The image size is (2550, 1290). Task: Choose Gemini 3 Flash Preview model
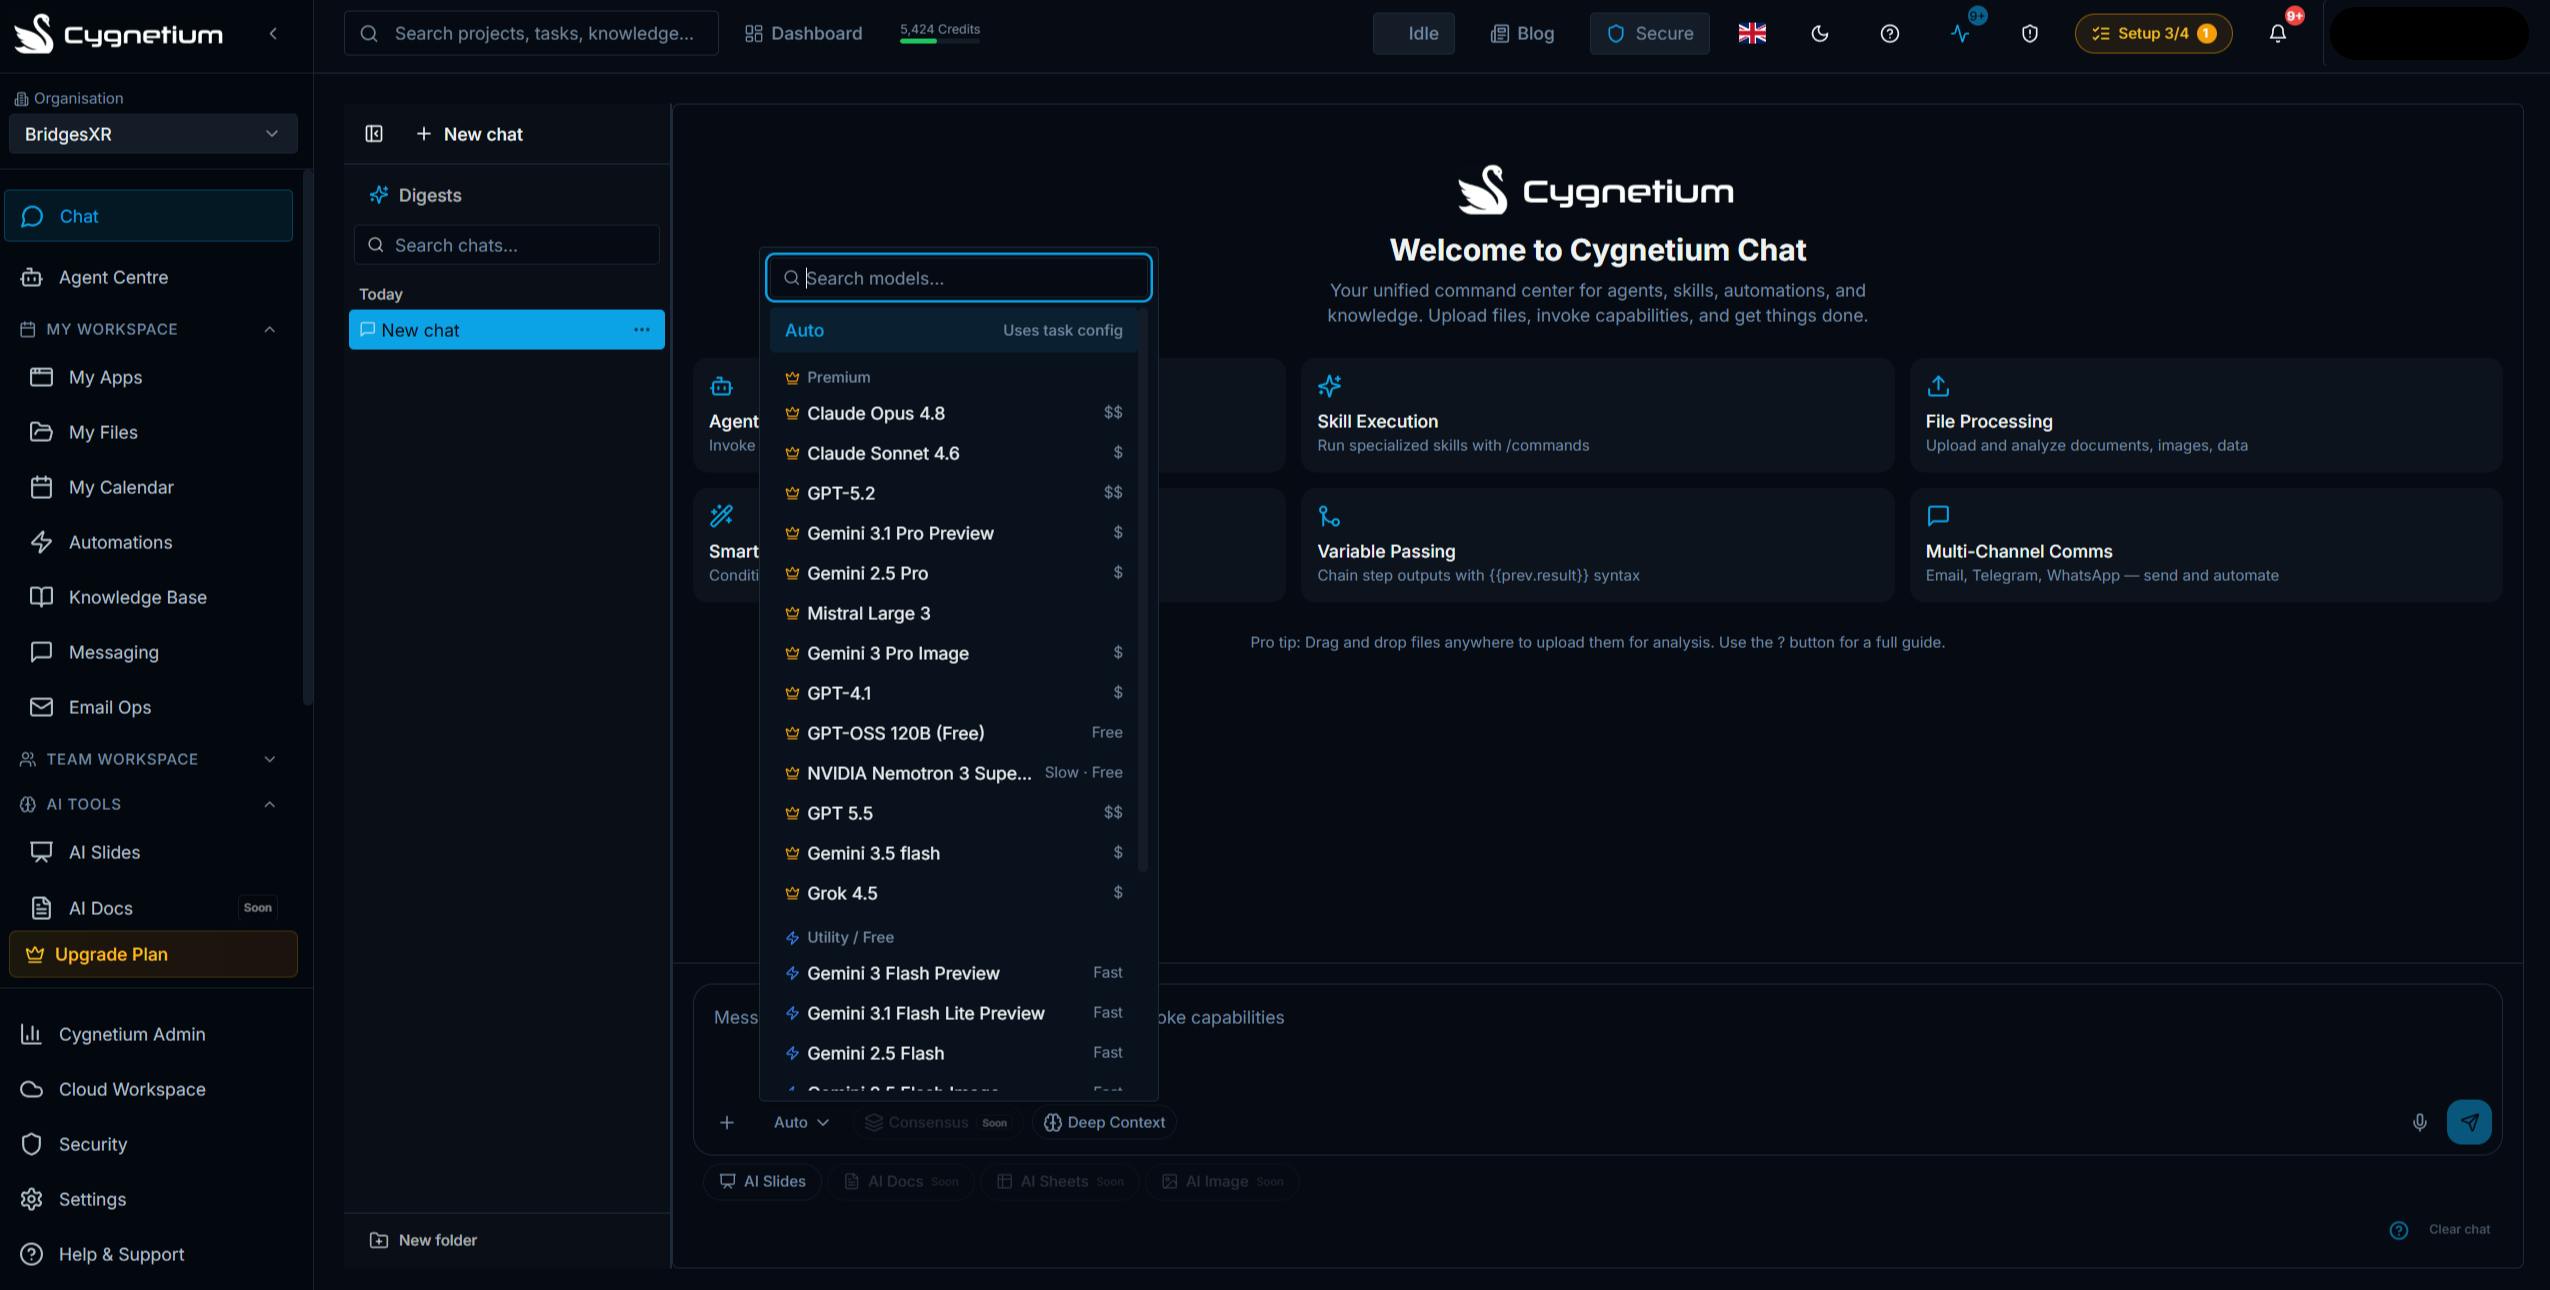[x=953, y=973]
